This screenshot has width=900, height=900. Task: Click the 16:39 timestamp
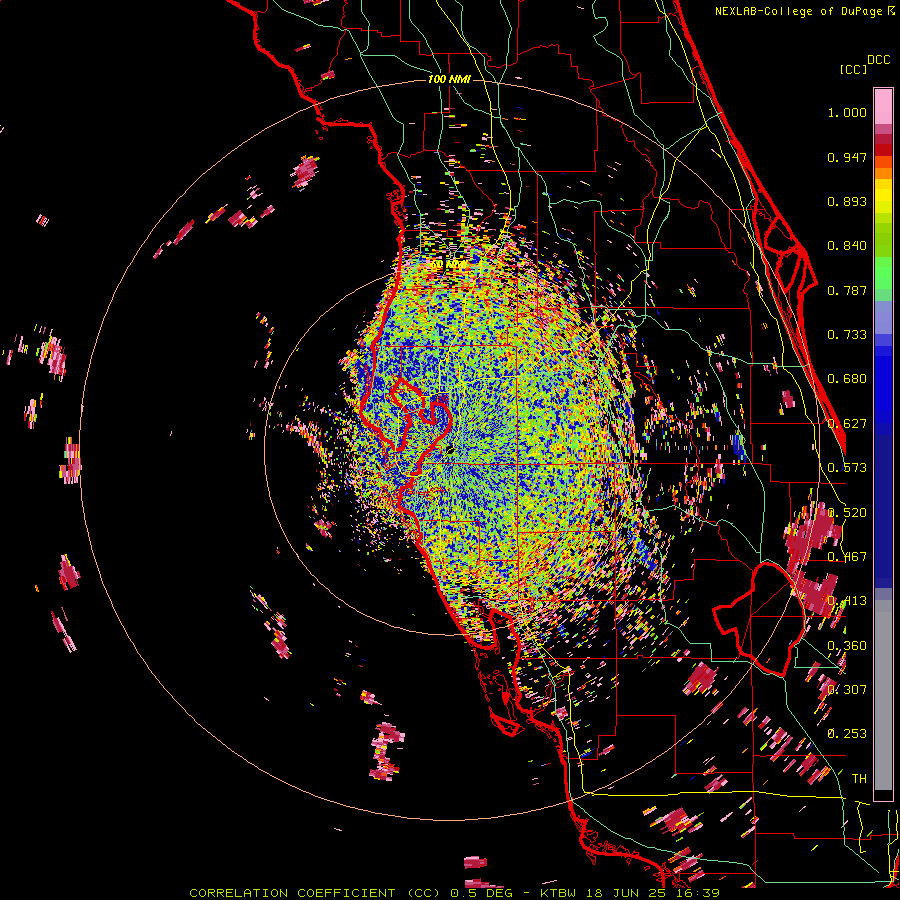tap(699, 893)
